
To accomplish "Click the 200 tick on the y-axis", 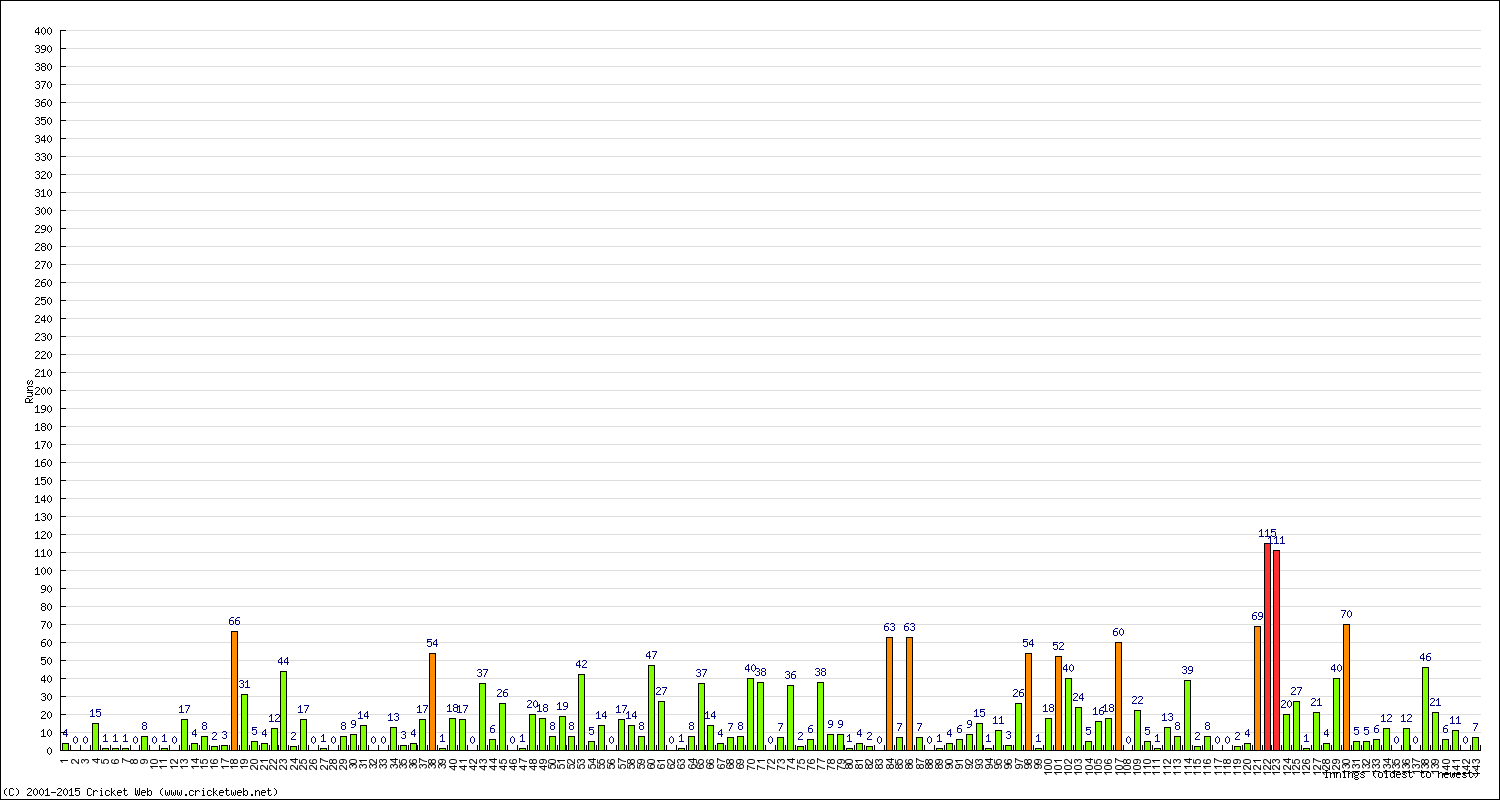I will tap(43, 391).
